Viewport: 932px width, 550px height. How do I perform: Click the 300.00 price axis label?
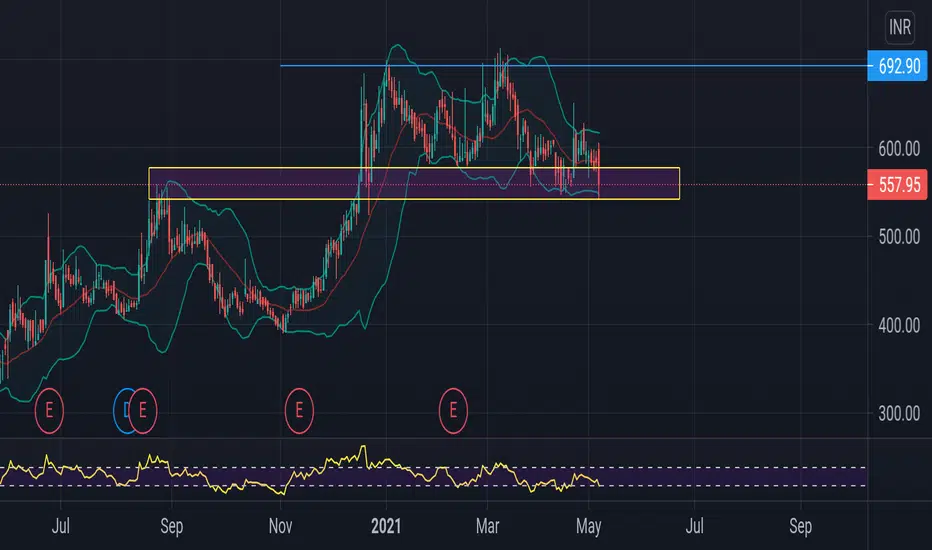899,414
